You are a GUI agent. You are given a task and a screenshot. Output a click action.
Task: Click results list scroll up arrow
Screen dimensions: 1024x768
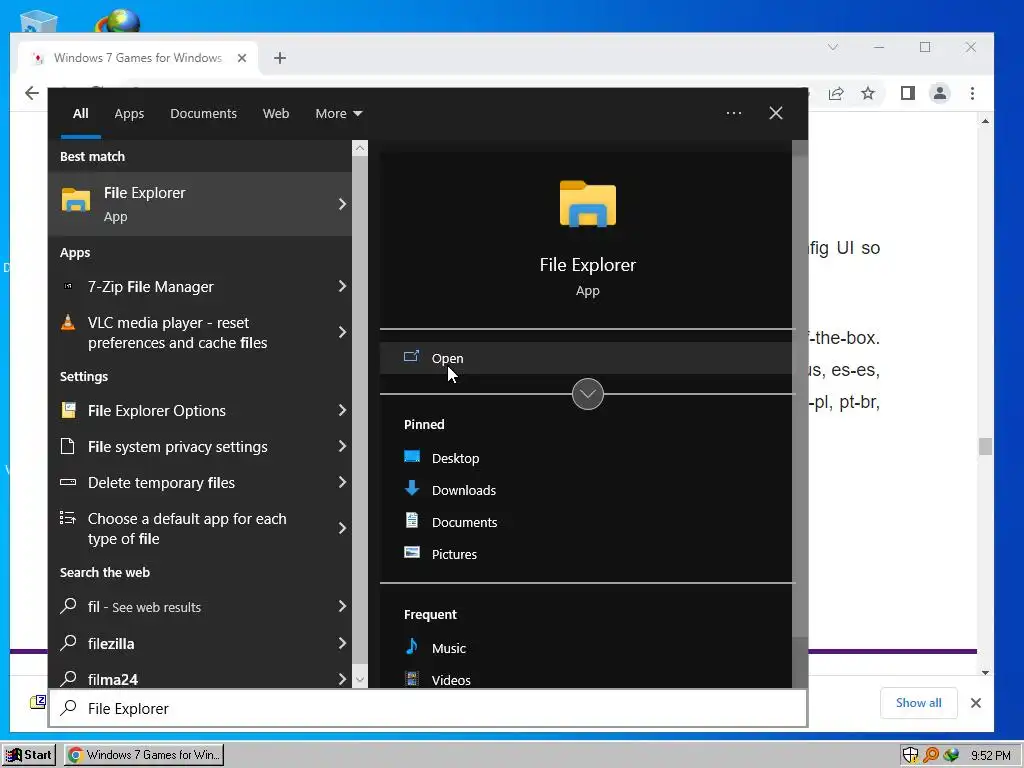(360, 148)
